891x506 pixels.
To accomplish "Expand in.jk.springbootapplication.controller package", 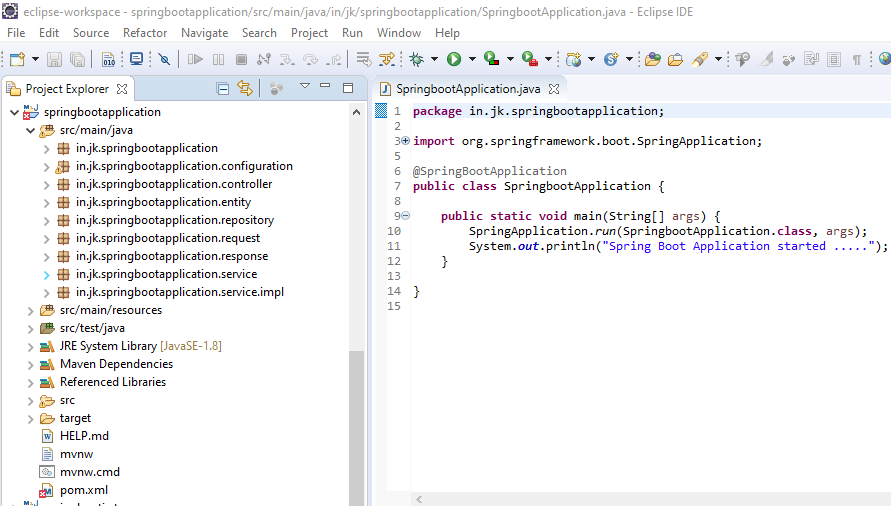I will coord(47,185).
